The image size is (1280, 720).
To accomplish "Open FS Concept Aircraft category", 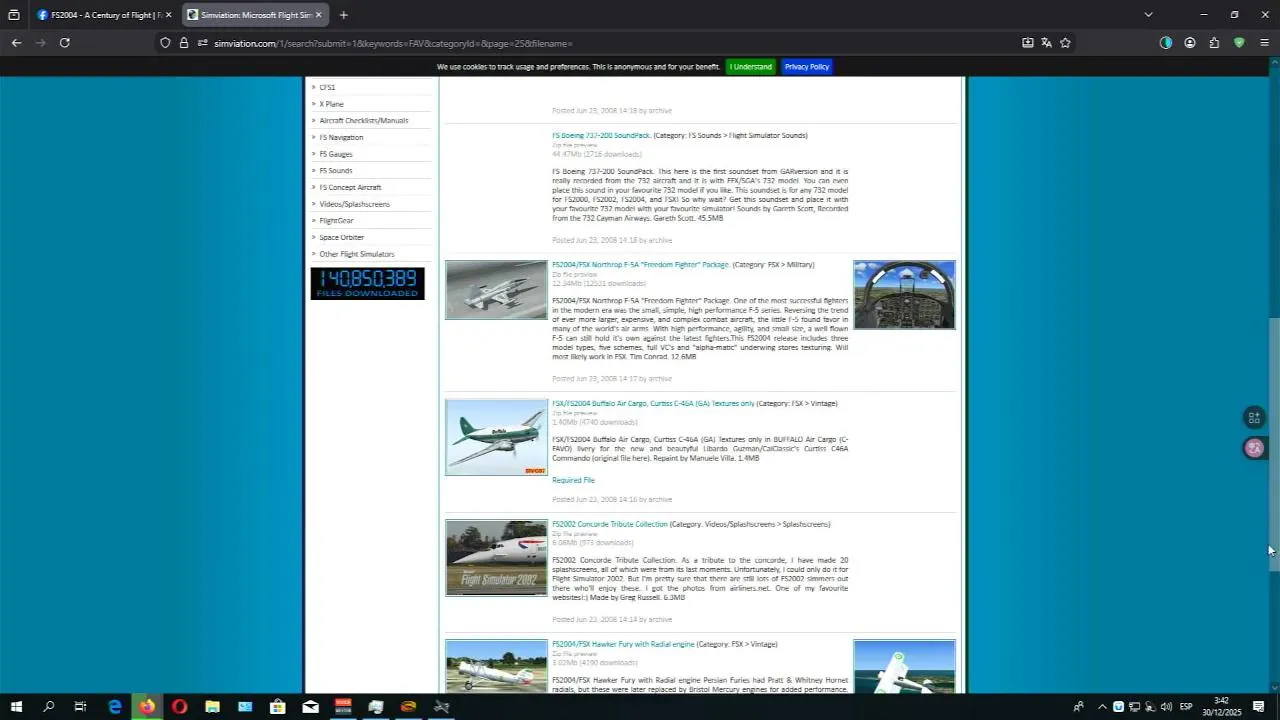I will click(x=350, y=188).
